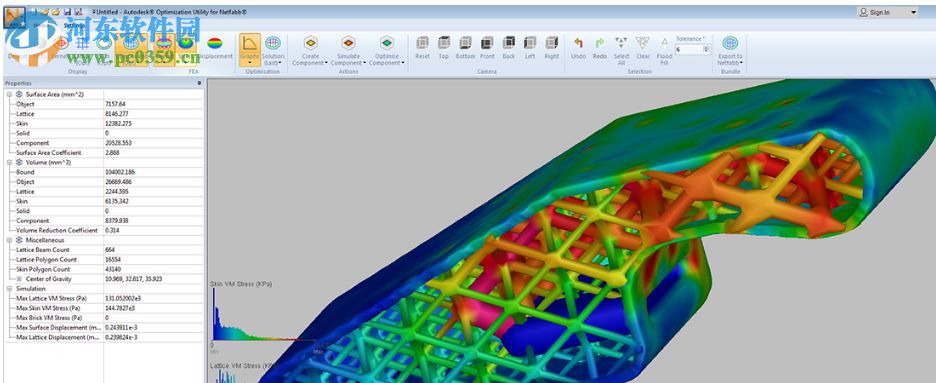
Task: Select the Volume Reduction Coefficient row
Action: [104, 230]
